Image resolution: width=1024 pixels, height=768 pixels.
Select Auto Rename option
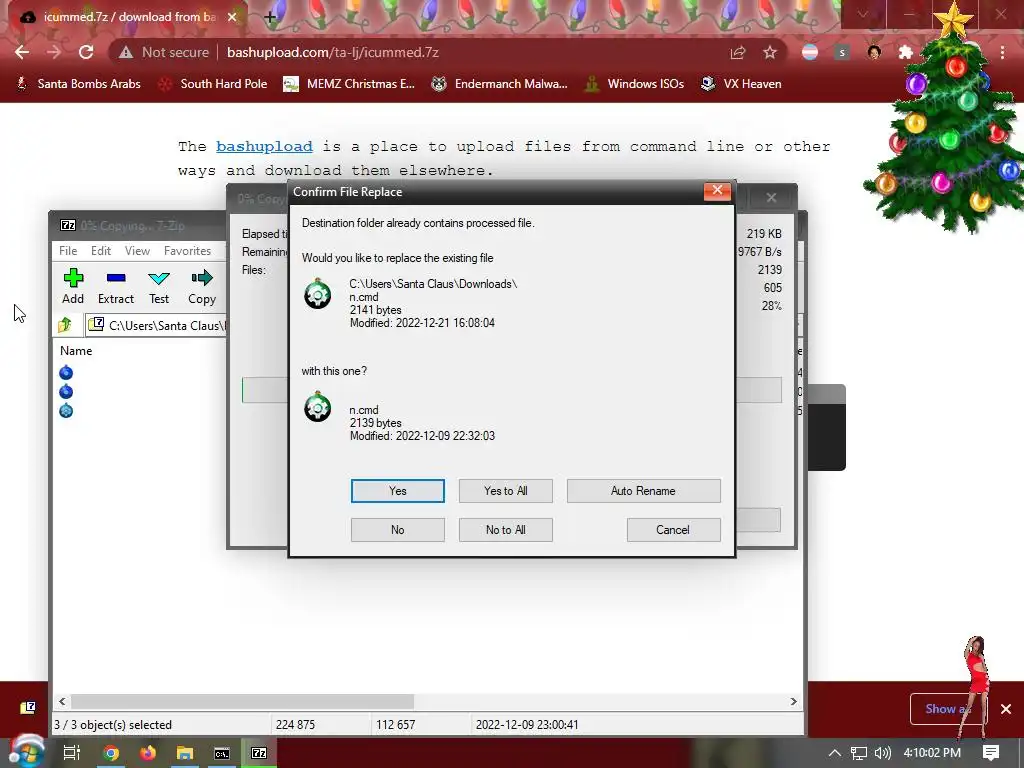coord(643,491)
